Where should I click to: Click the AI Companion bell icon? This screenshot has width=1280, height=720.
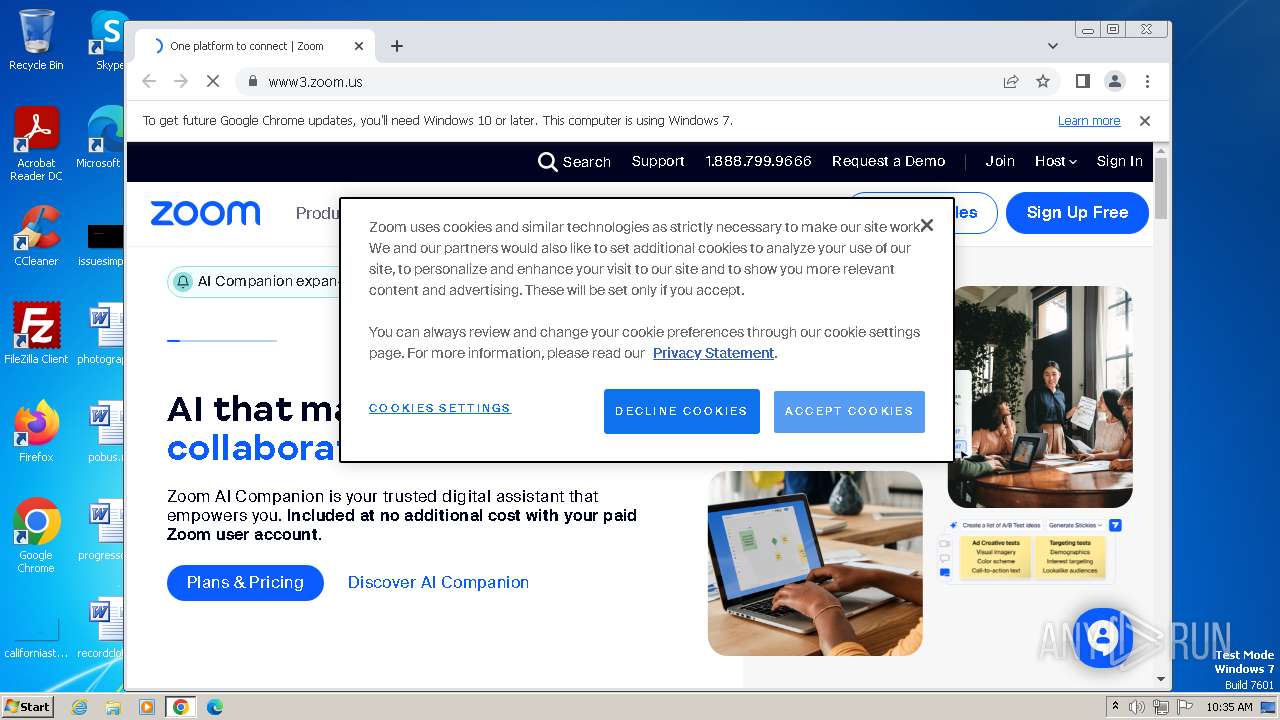183,282
